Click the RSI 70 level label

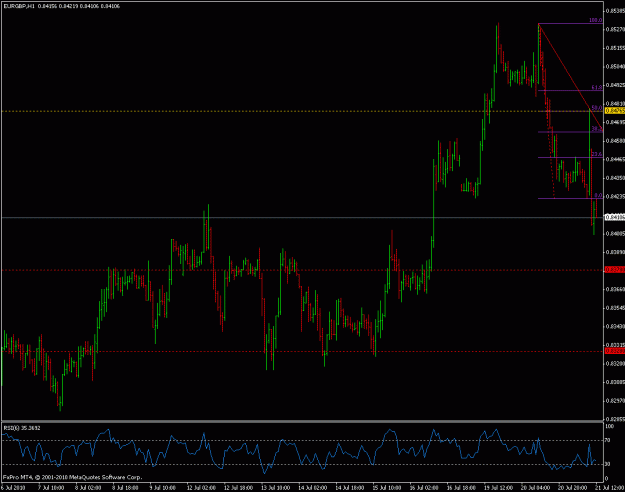(607, 441)
